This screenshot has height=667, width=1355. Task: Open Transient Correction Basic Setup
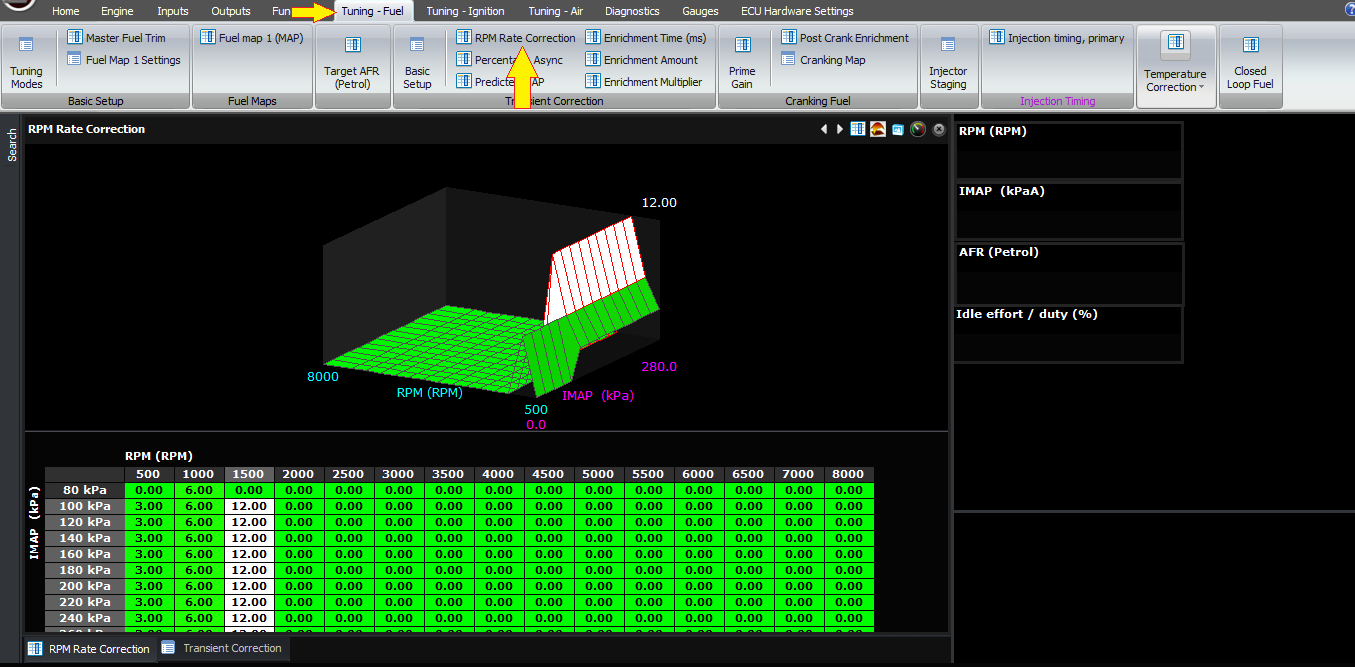[417, 63]
